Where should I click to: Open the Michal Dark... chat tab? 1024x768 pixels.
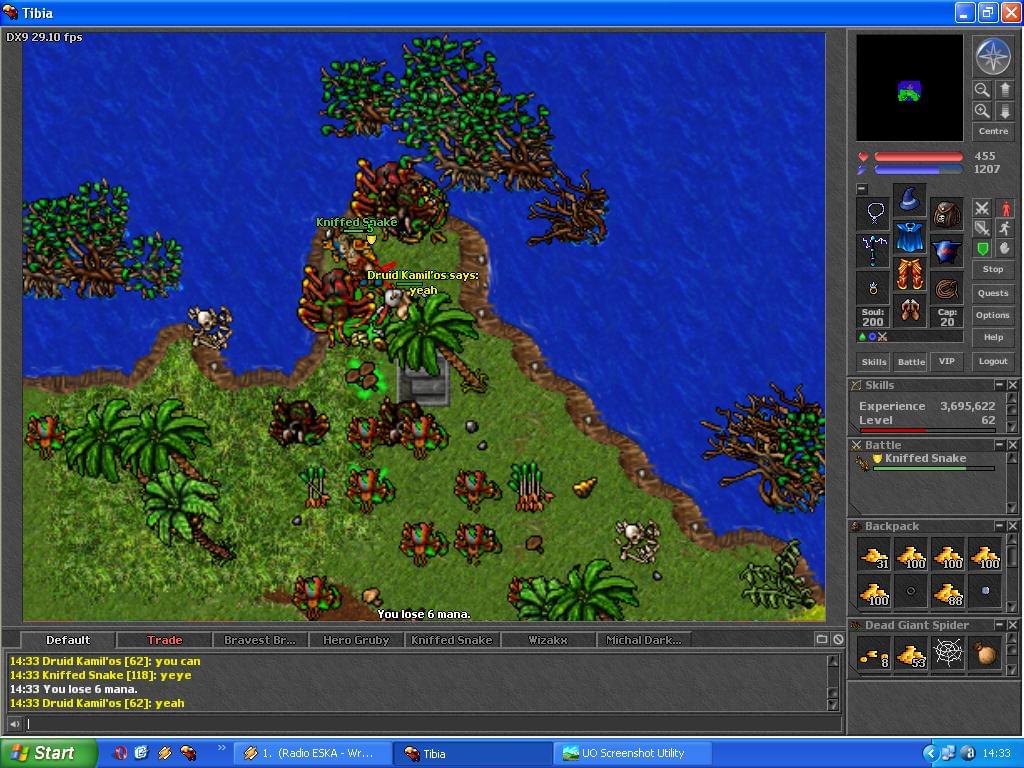tap(643, 640)
